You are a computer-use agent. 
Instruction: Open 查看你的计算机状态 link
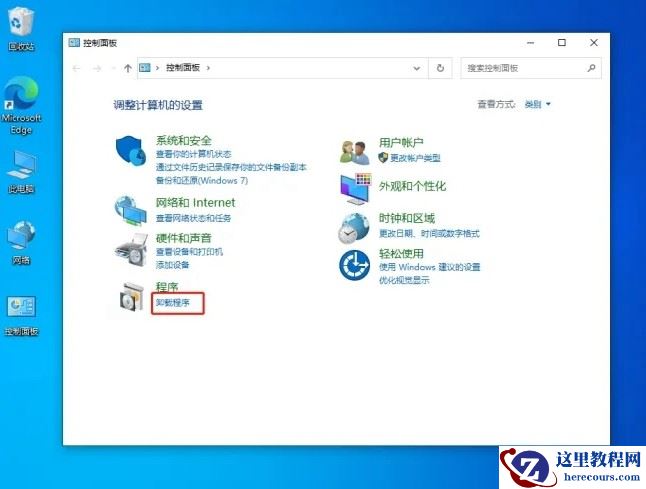pyautogui.click(x=194, y=154)
